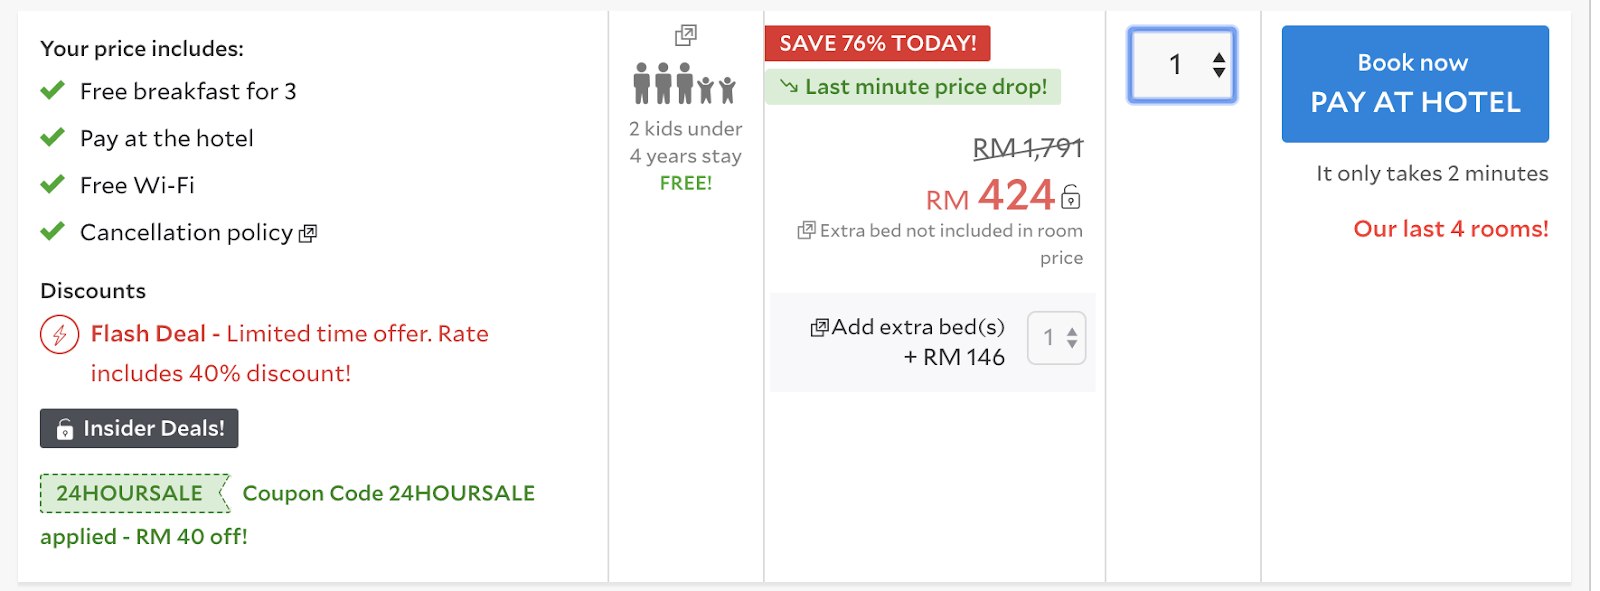Open the extra bed quantity dropdown
Screen dimensions: 1600x591
[1057, 338]
